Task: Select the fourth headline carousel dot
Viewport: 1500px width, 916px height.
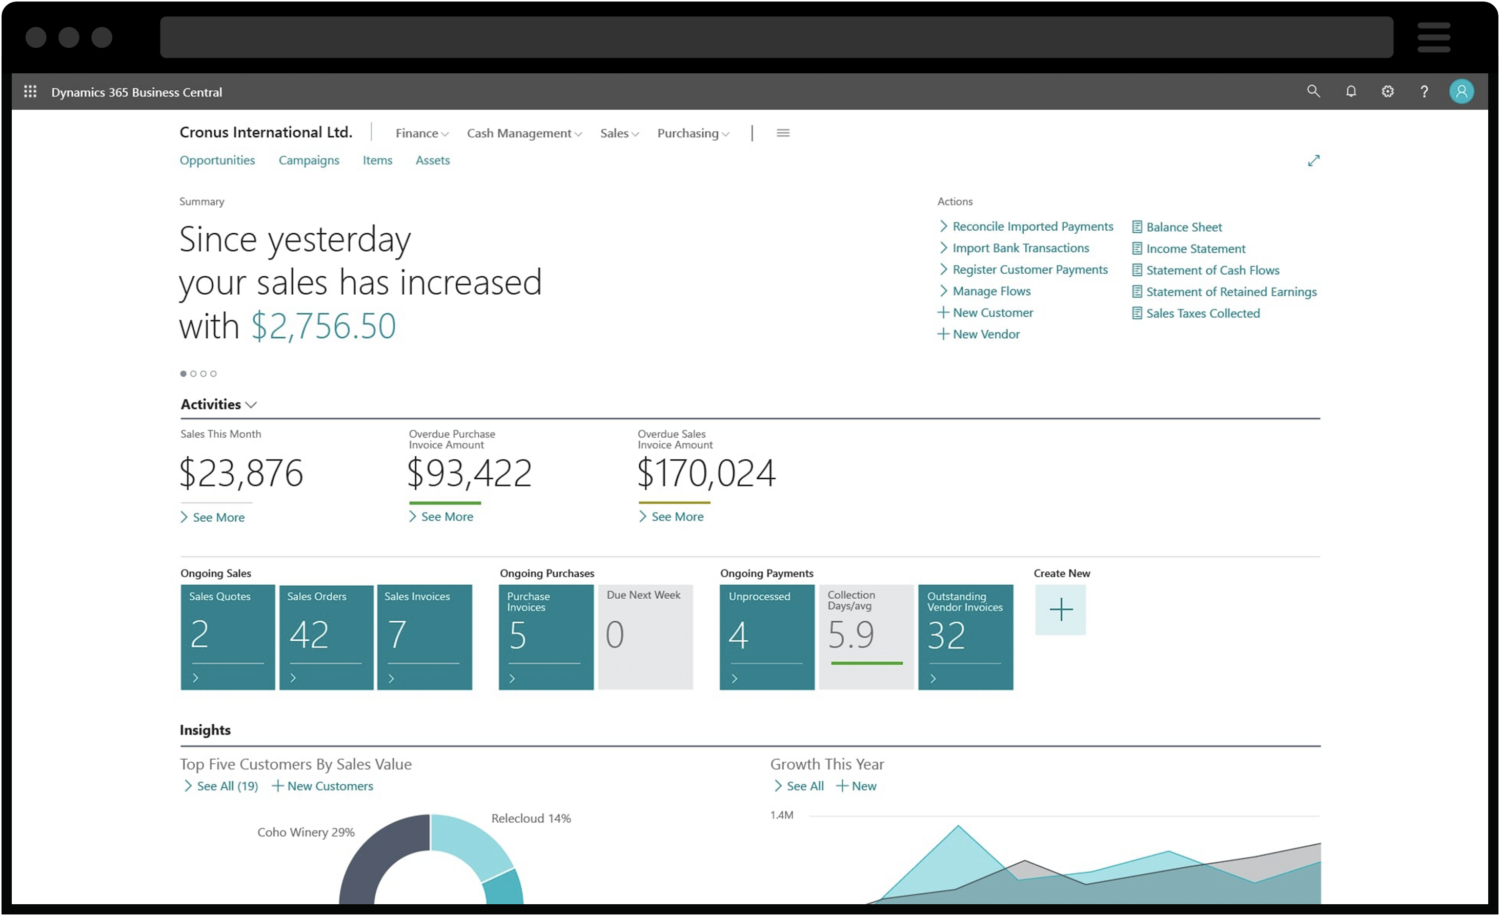Action: click(x=213, y=374)
